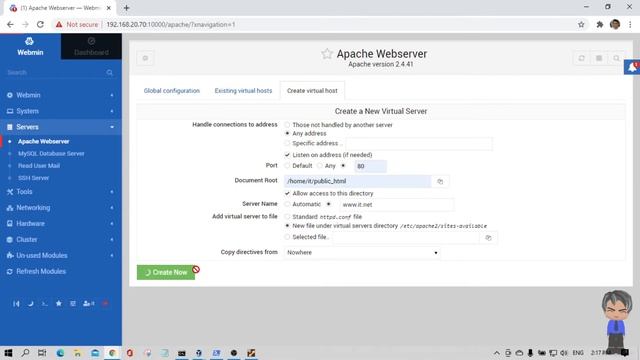Viewport: 640px width, 360px height.
Task: Switch to the Webmin tab in sidebar header
Action: point(30,47)
